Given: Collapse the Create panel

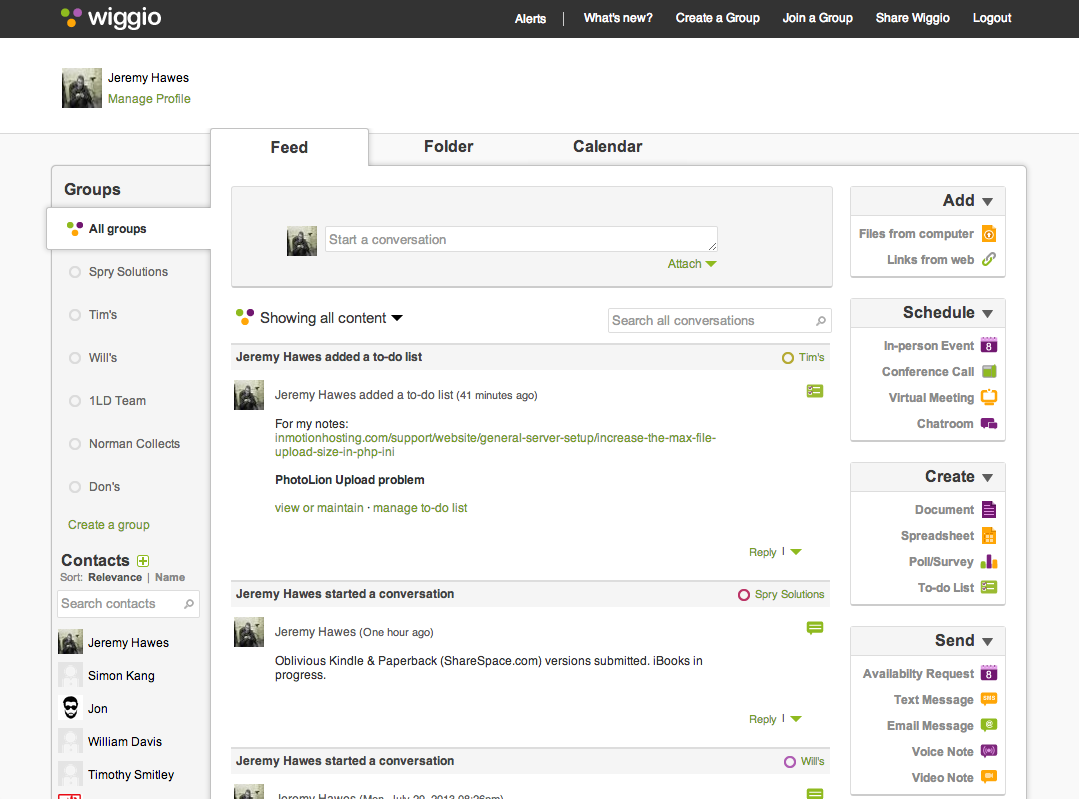Looking at the screenshot, I should pos(987,478).
